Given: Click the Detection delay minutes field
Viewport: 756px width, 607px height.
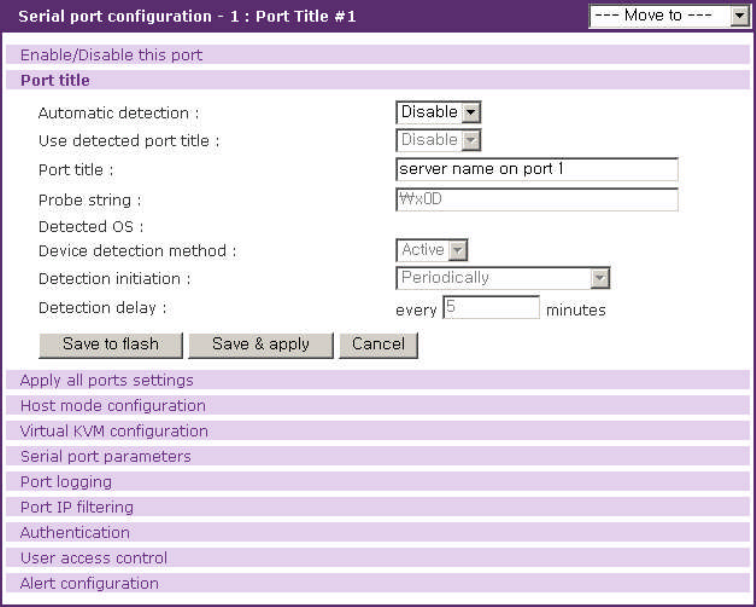Looking at the screenshot, I should click(x=490, y=307).
